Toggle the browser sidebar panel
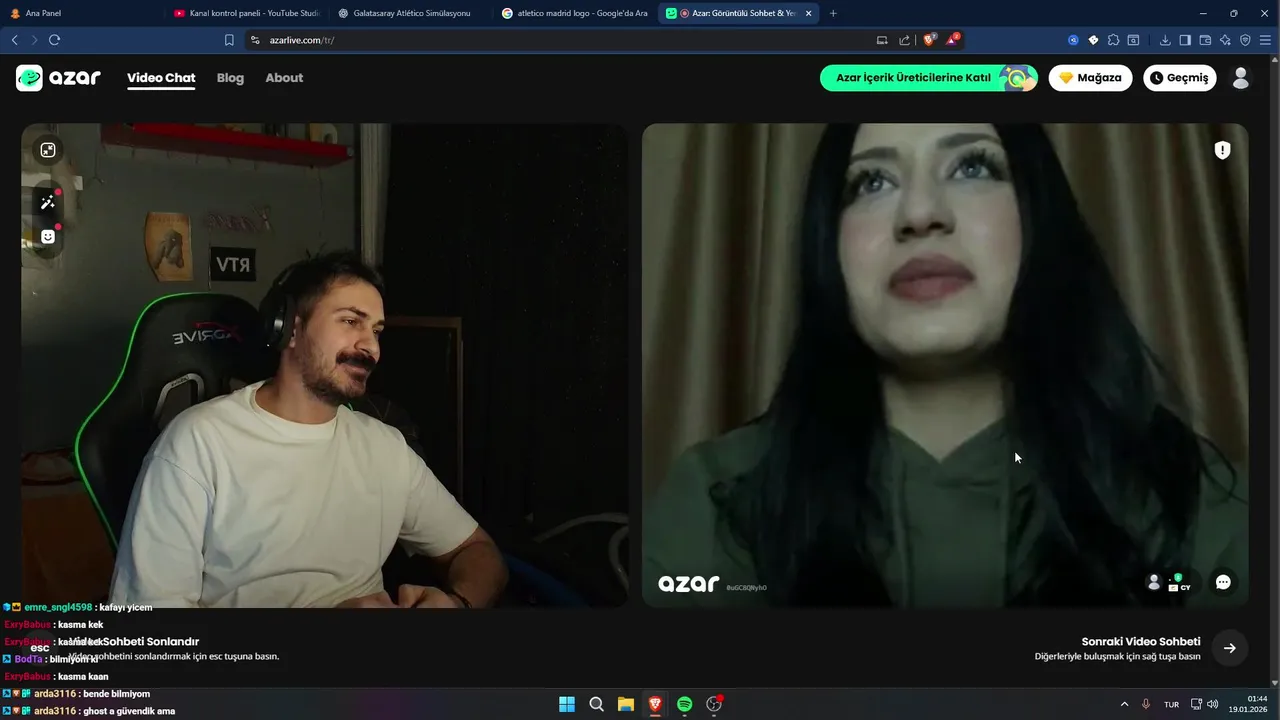The width and height of the screenshot is (1280, 720). [x=1185, y=40]
